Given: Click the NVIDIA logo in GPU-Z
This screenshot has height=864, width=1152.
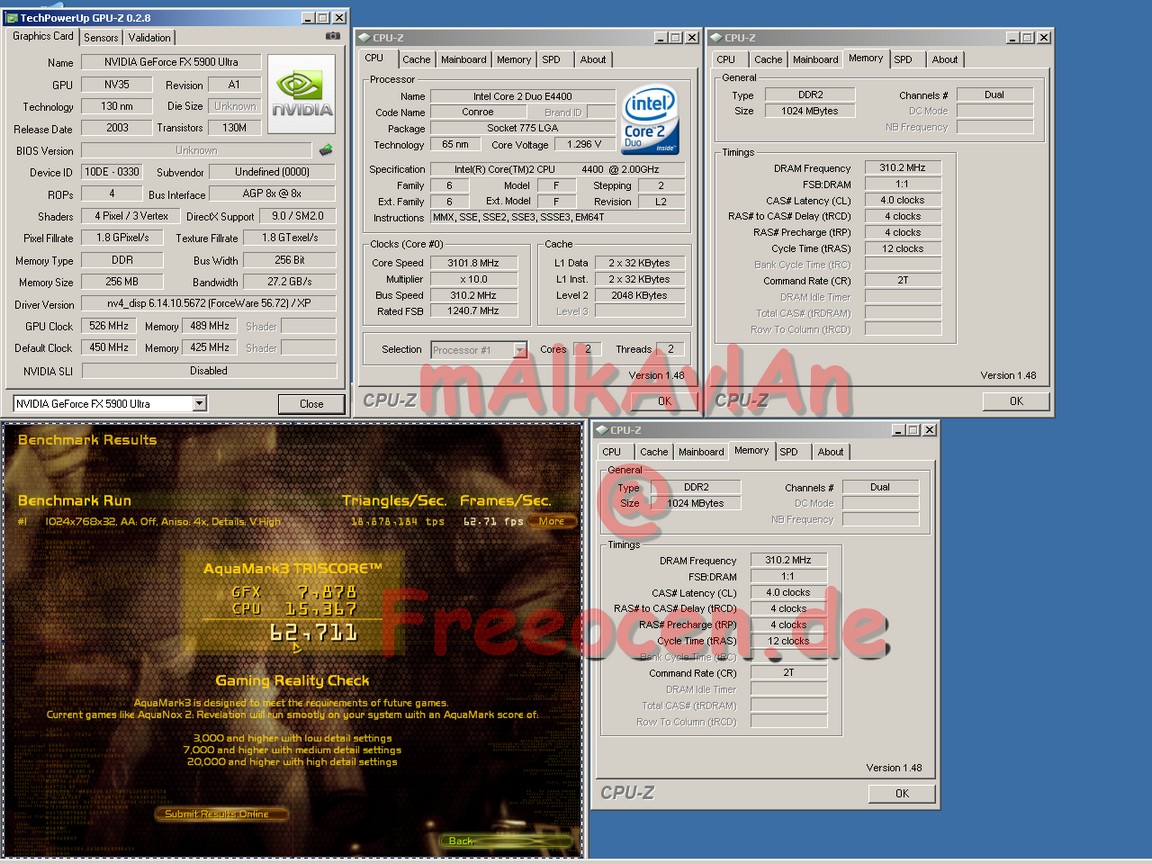Looking at the screenshot, I should pos(301,94).
